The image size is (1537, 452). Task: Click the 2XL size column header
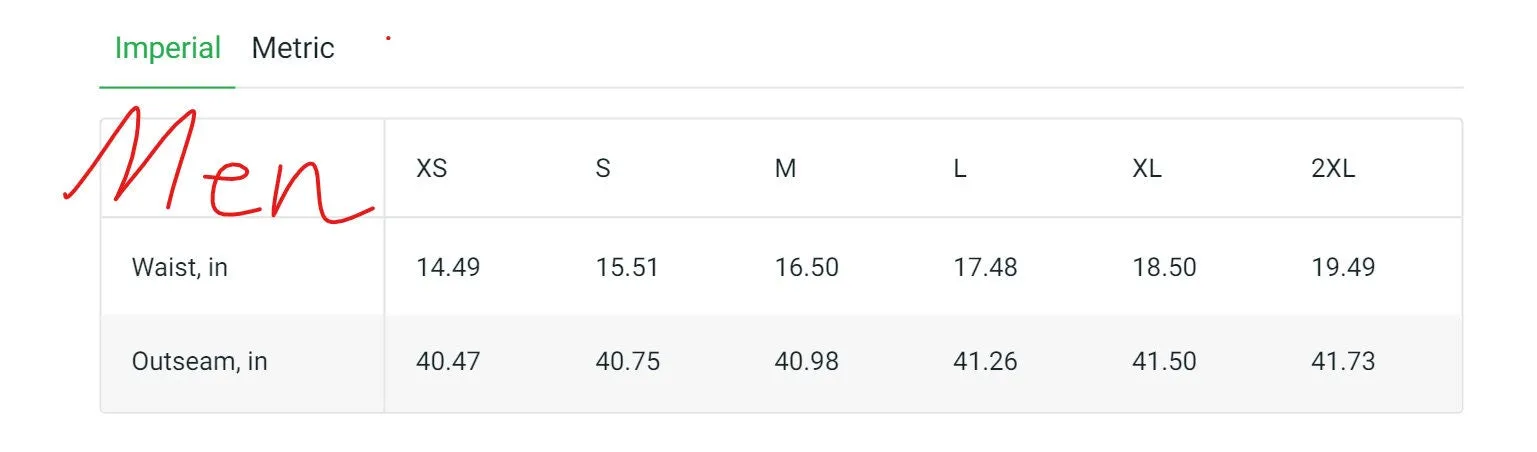pos(1333,169)
